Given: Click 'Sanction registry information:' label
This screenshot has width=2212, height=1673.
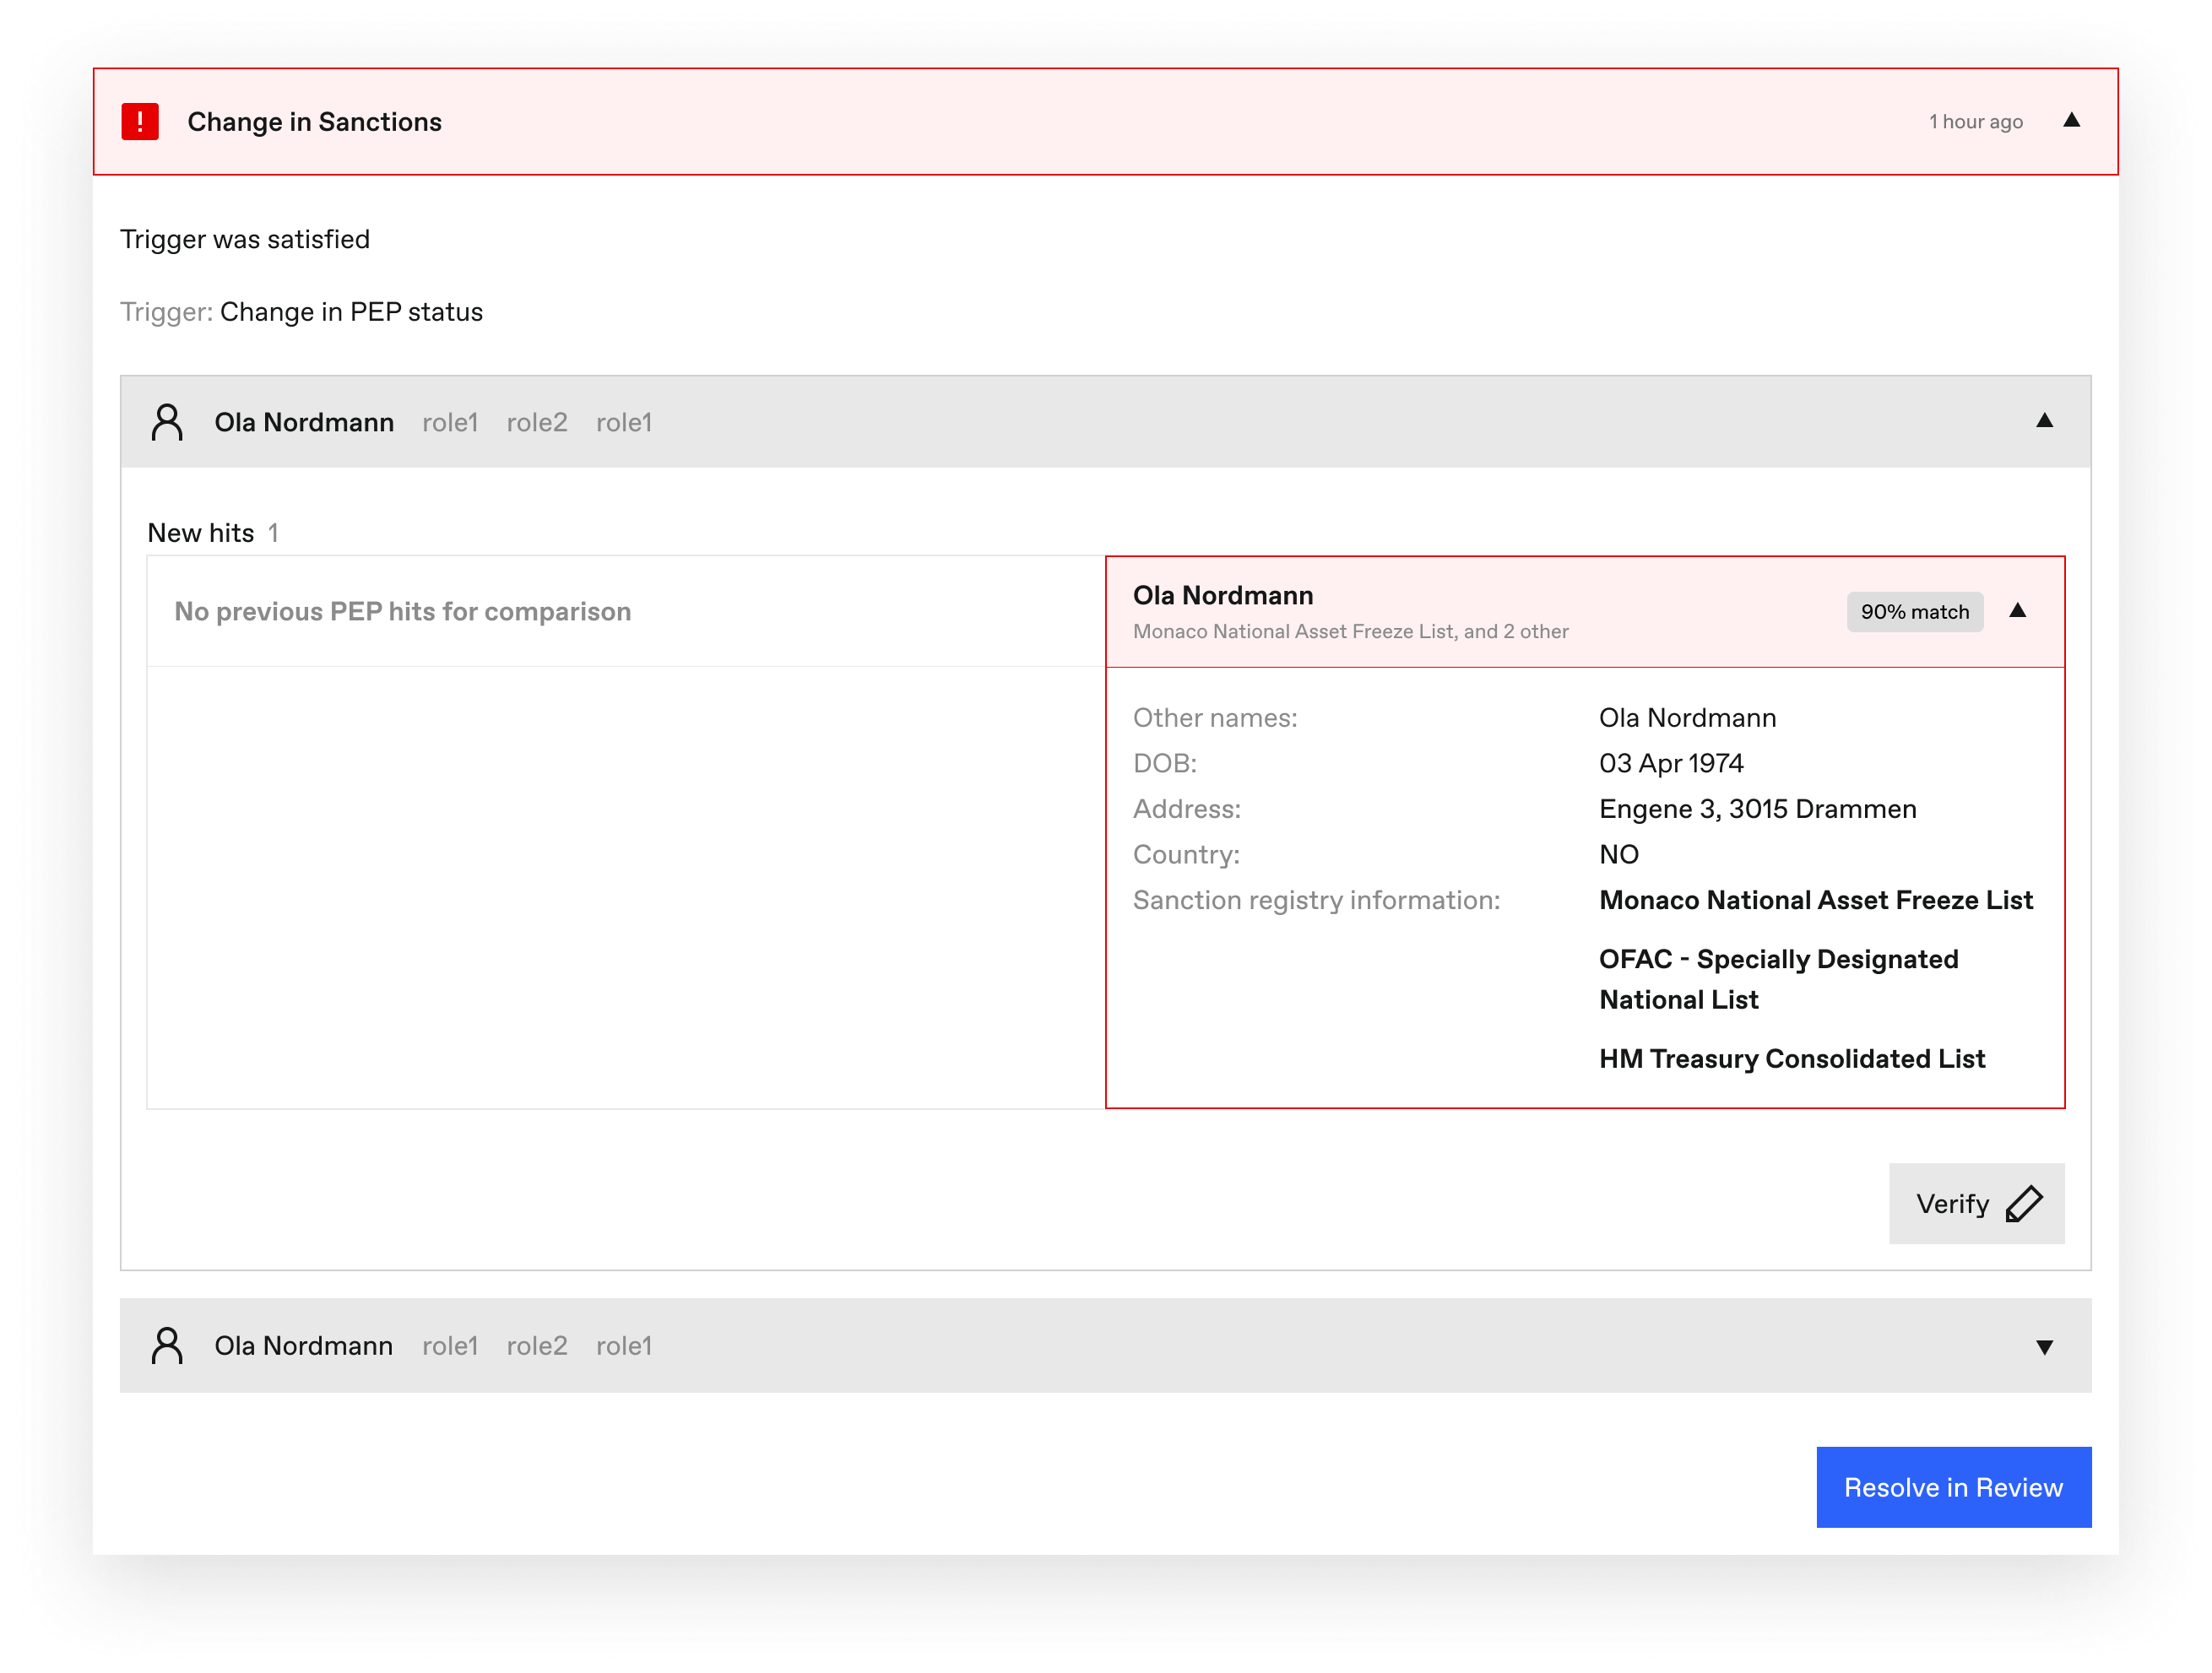Looking at the screenshot, I should pos(1315,900).
